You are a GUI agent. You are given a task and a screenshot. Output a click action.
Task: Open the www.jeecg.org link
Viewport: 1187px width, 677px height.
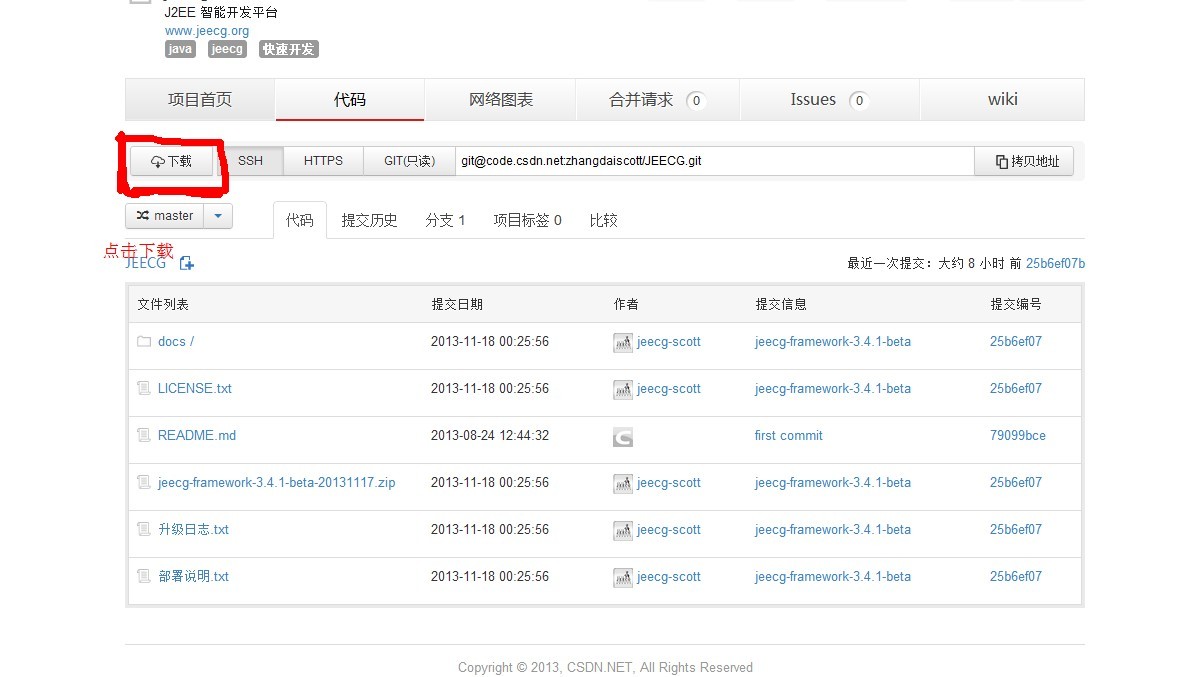(x=207, y=31)
